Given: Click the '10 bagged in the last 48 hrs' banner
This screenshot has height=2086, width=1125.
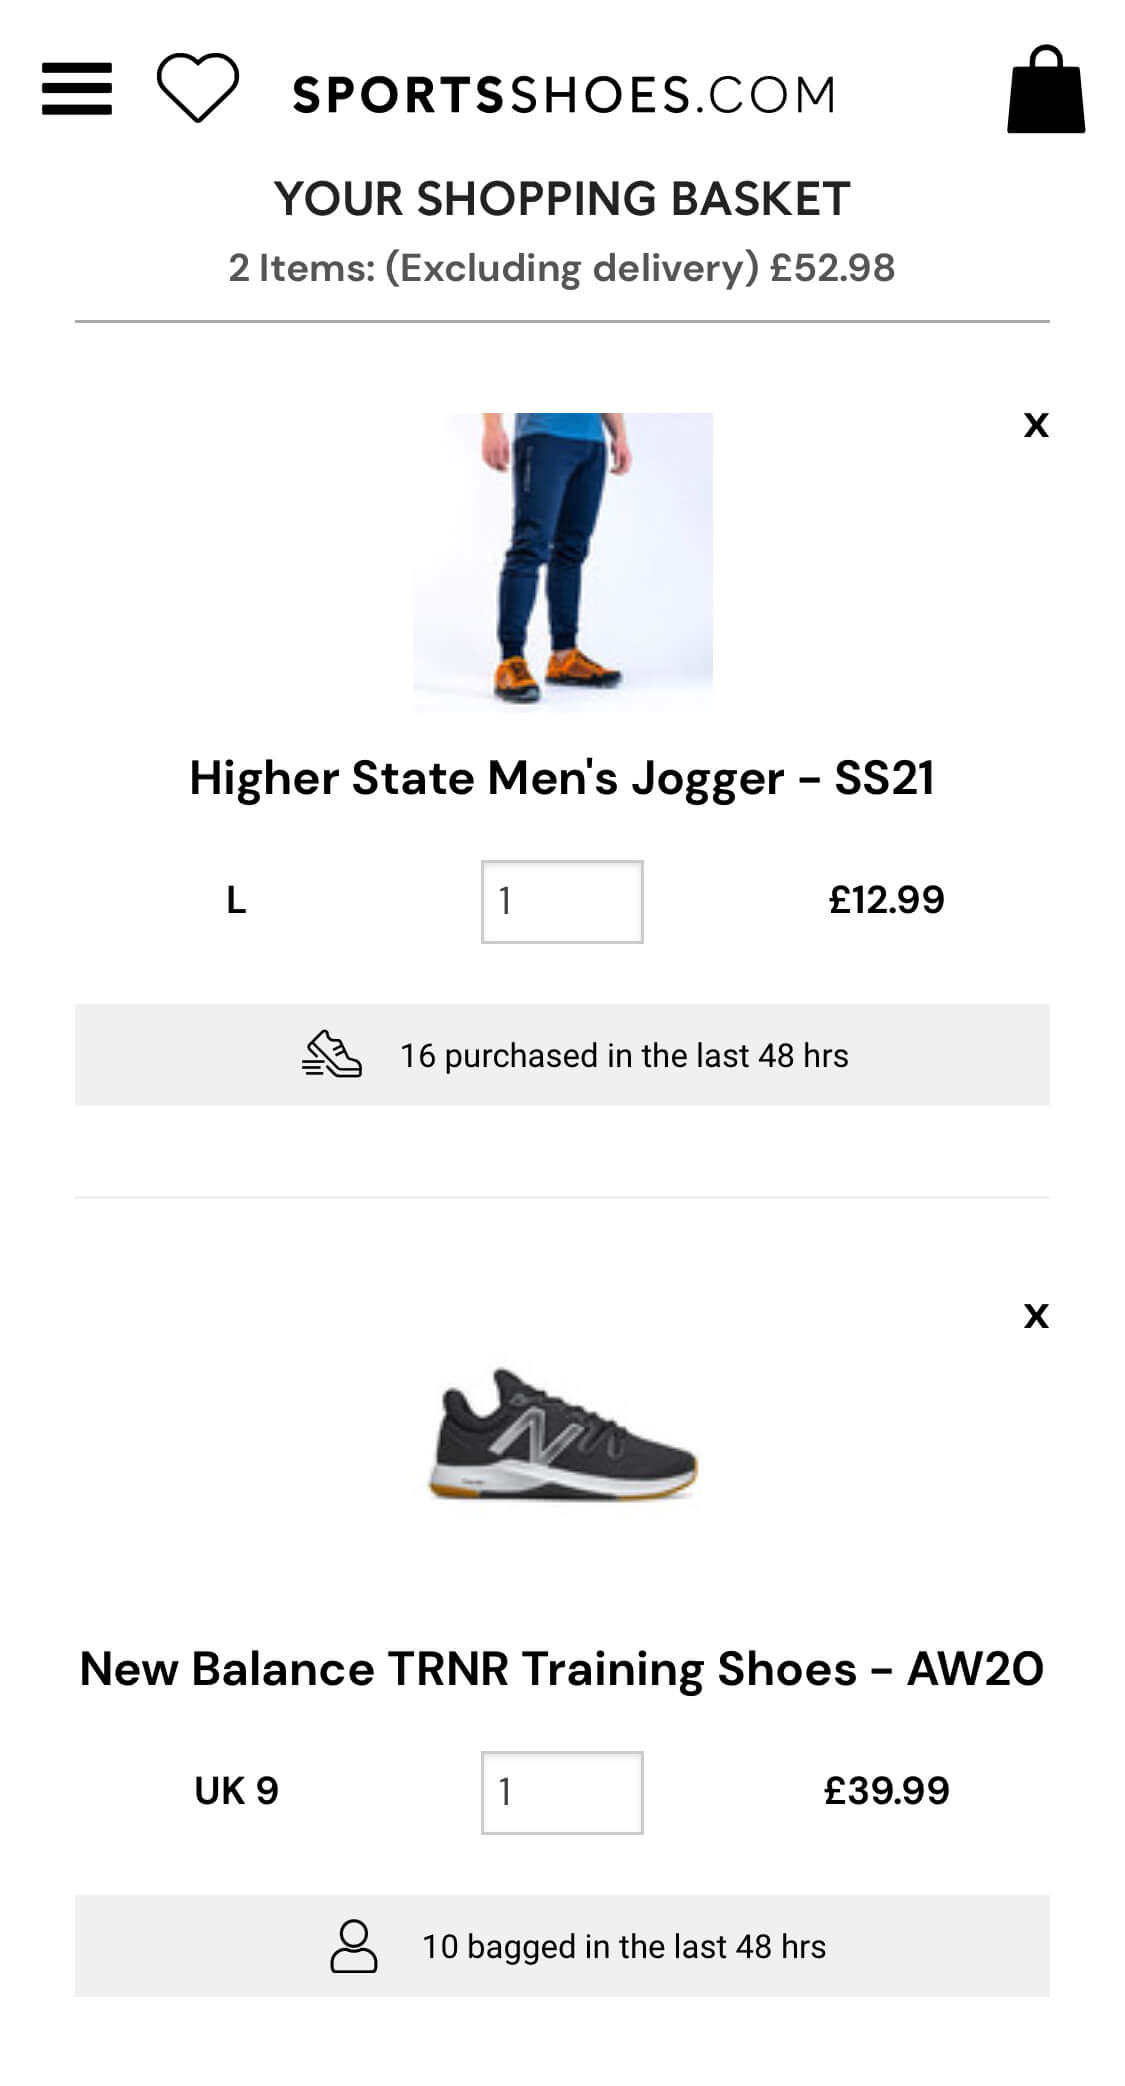Looking at the screenshot, I should point(624,1947).
